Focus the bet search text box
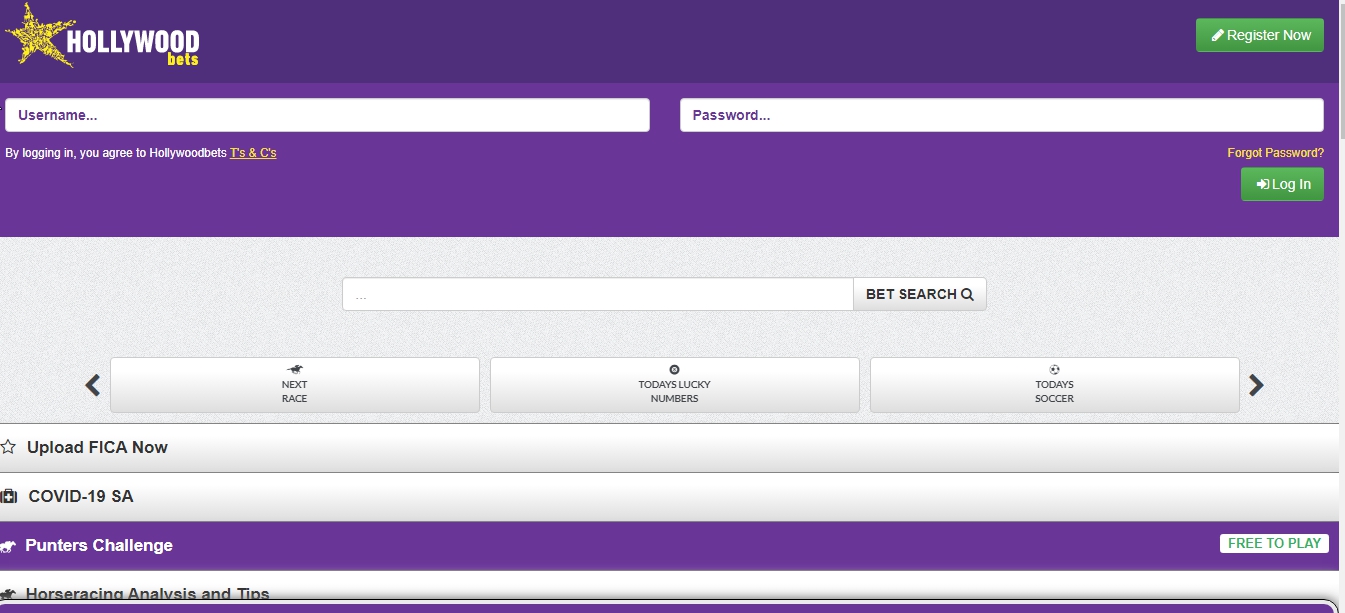Viewport: 1345px width, 613px height. pyautogui.click(x=598, y=294)
